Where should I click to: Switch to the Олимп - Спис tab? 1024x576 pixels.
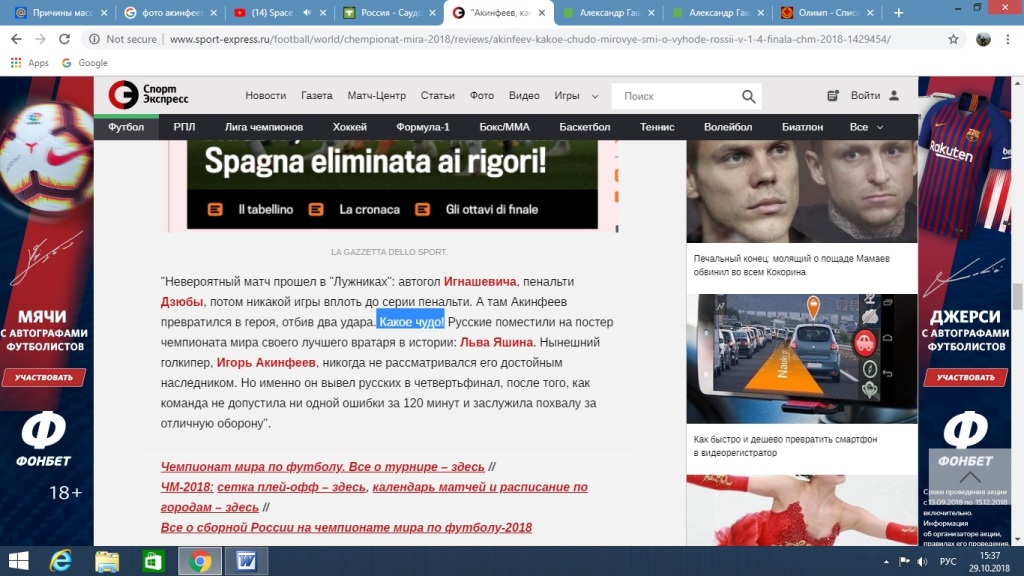click(x=827, y=12)
